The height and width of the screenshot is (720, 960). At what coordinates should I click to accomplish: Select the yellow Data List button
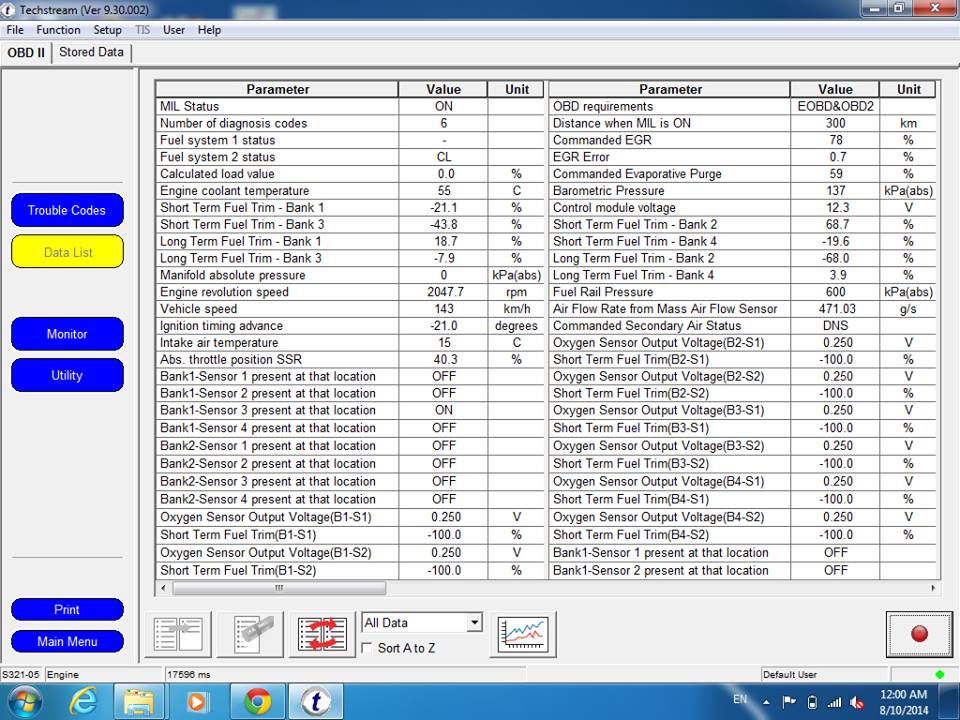click(67, 252)
